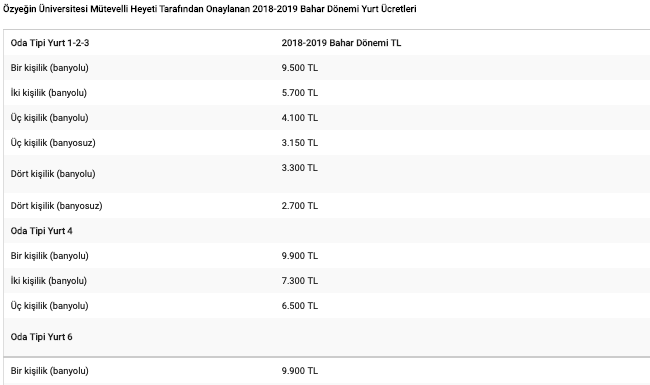Select the 'Oda Tipi Yurt 6' section header
Viewport: 650px width, 385px height.
[41, 337]
